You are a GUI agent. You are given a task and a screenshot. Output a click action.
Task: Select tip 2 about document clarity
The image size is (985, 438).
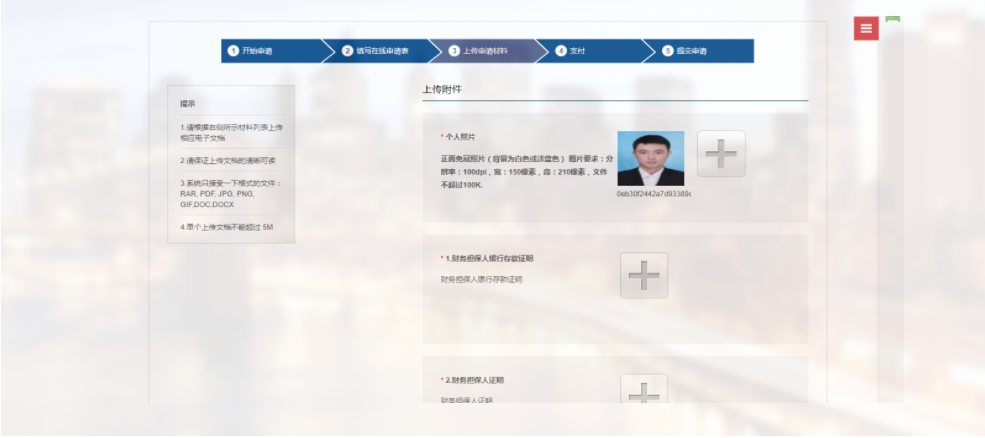228,160
